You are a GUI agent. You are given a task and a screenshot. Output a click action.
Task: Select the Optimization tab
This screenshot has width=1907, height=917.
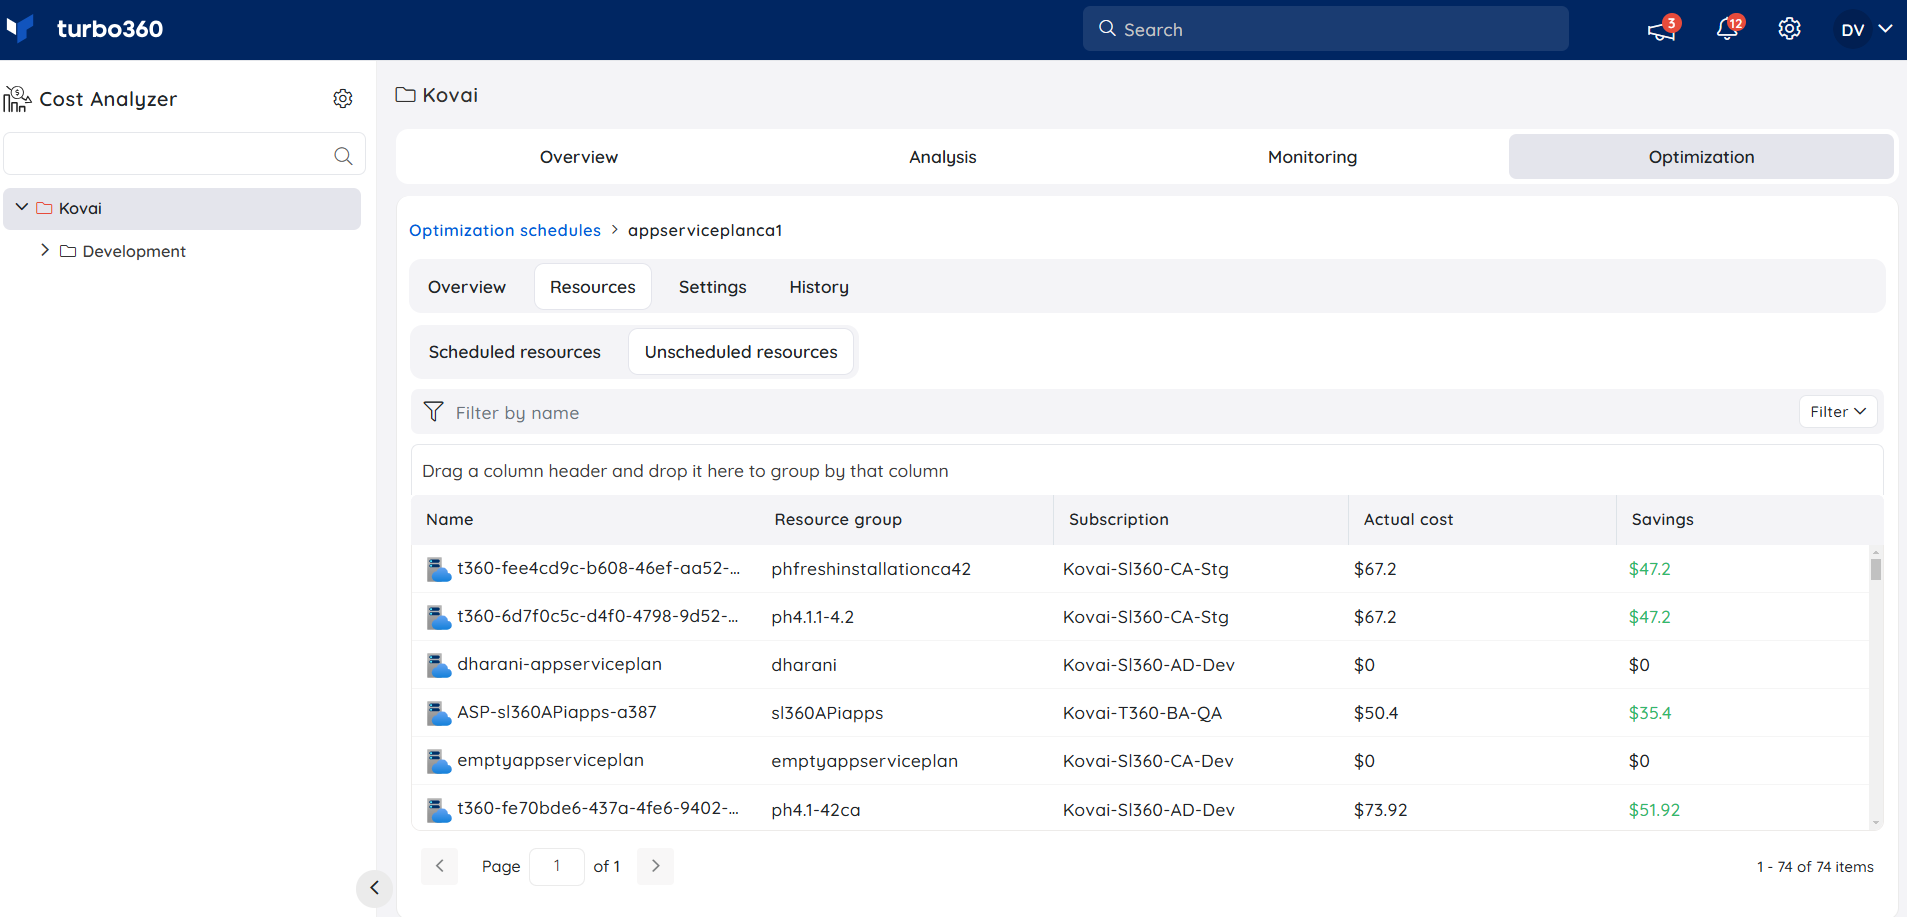coord(1701,157)
